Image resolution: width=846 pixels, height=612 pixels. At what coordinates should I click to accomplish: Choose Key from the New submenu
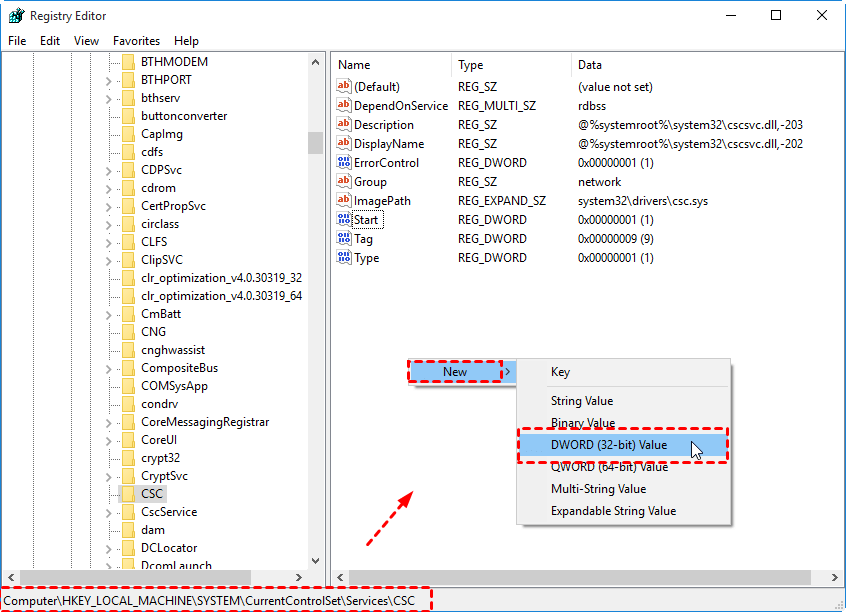click(x=623, y=372)
